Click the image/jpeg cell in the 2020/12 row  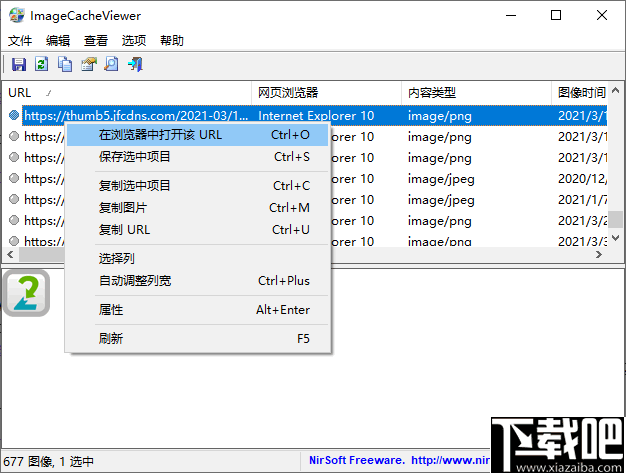[x=441, y=179]
